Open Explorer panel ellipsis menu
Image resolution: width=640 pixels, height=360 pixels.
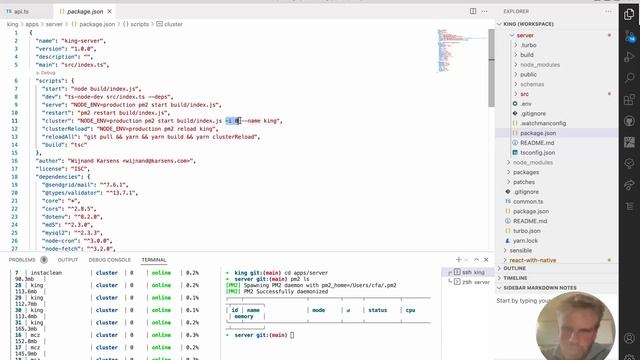[x=608, y=11]
